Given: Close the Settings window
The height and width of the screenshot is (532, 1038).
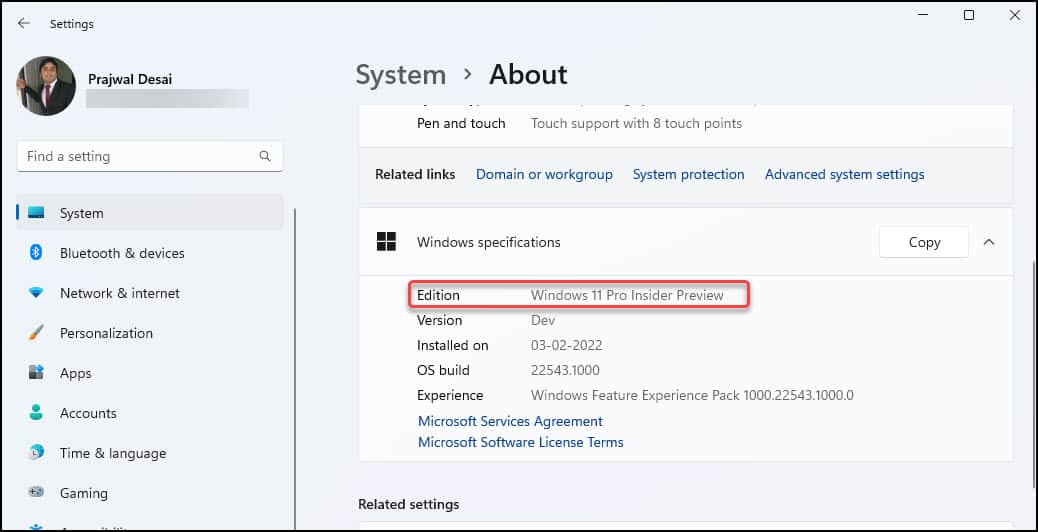Looking at the screenshot, I should pos(1014,15).
